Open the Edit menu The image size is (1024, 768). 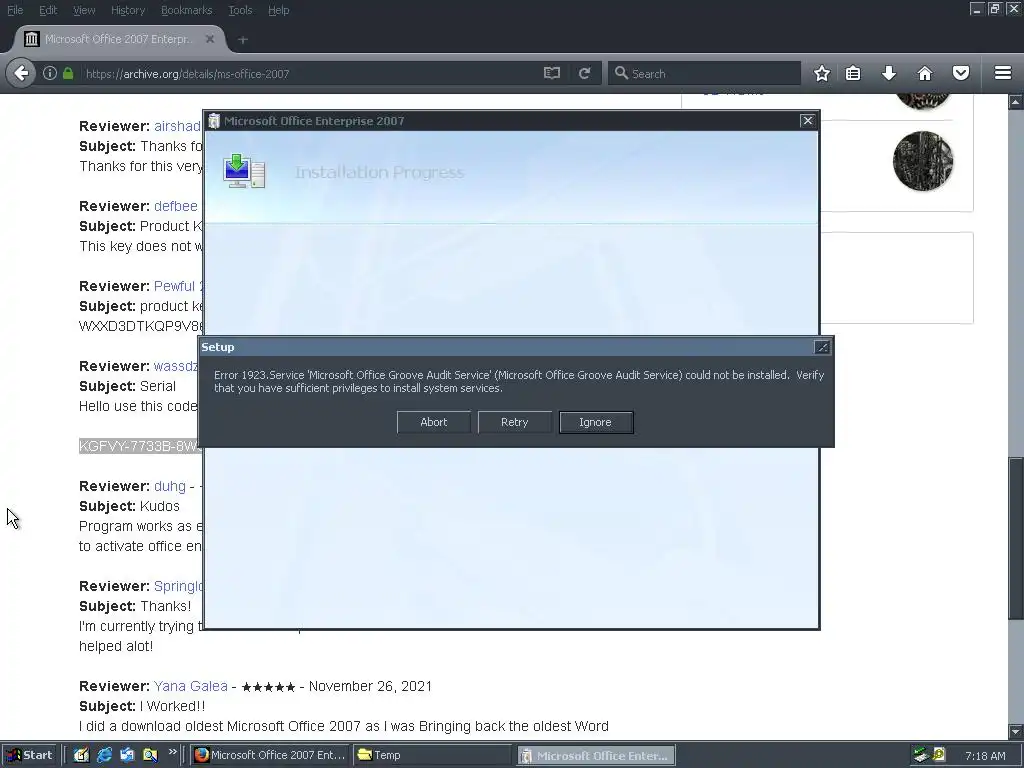click(x=48, y=10)
